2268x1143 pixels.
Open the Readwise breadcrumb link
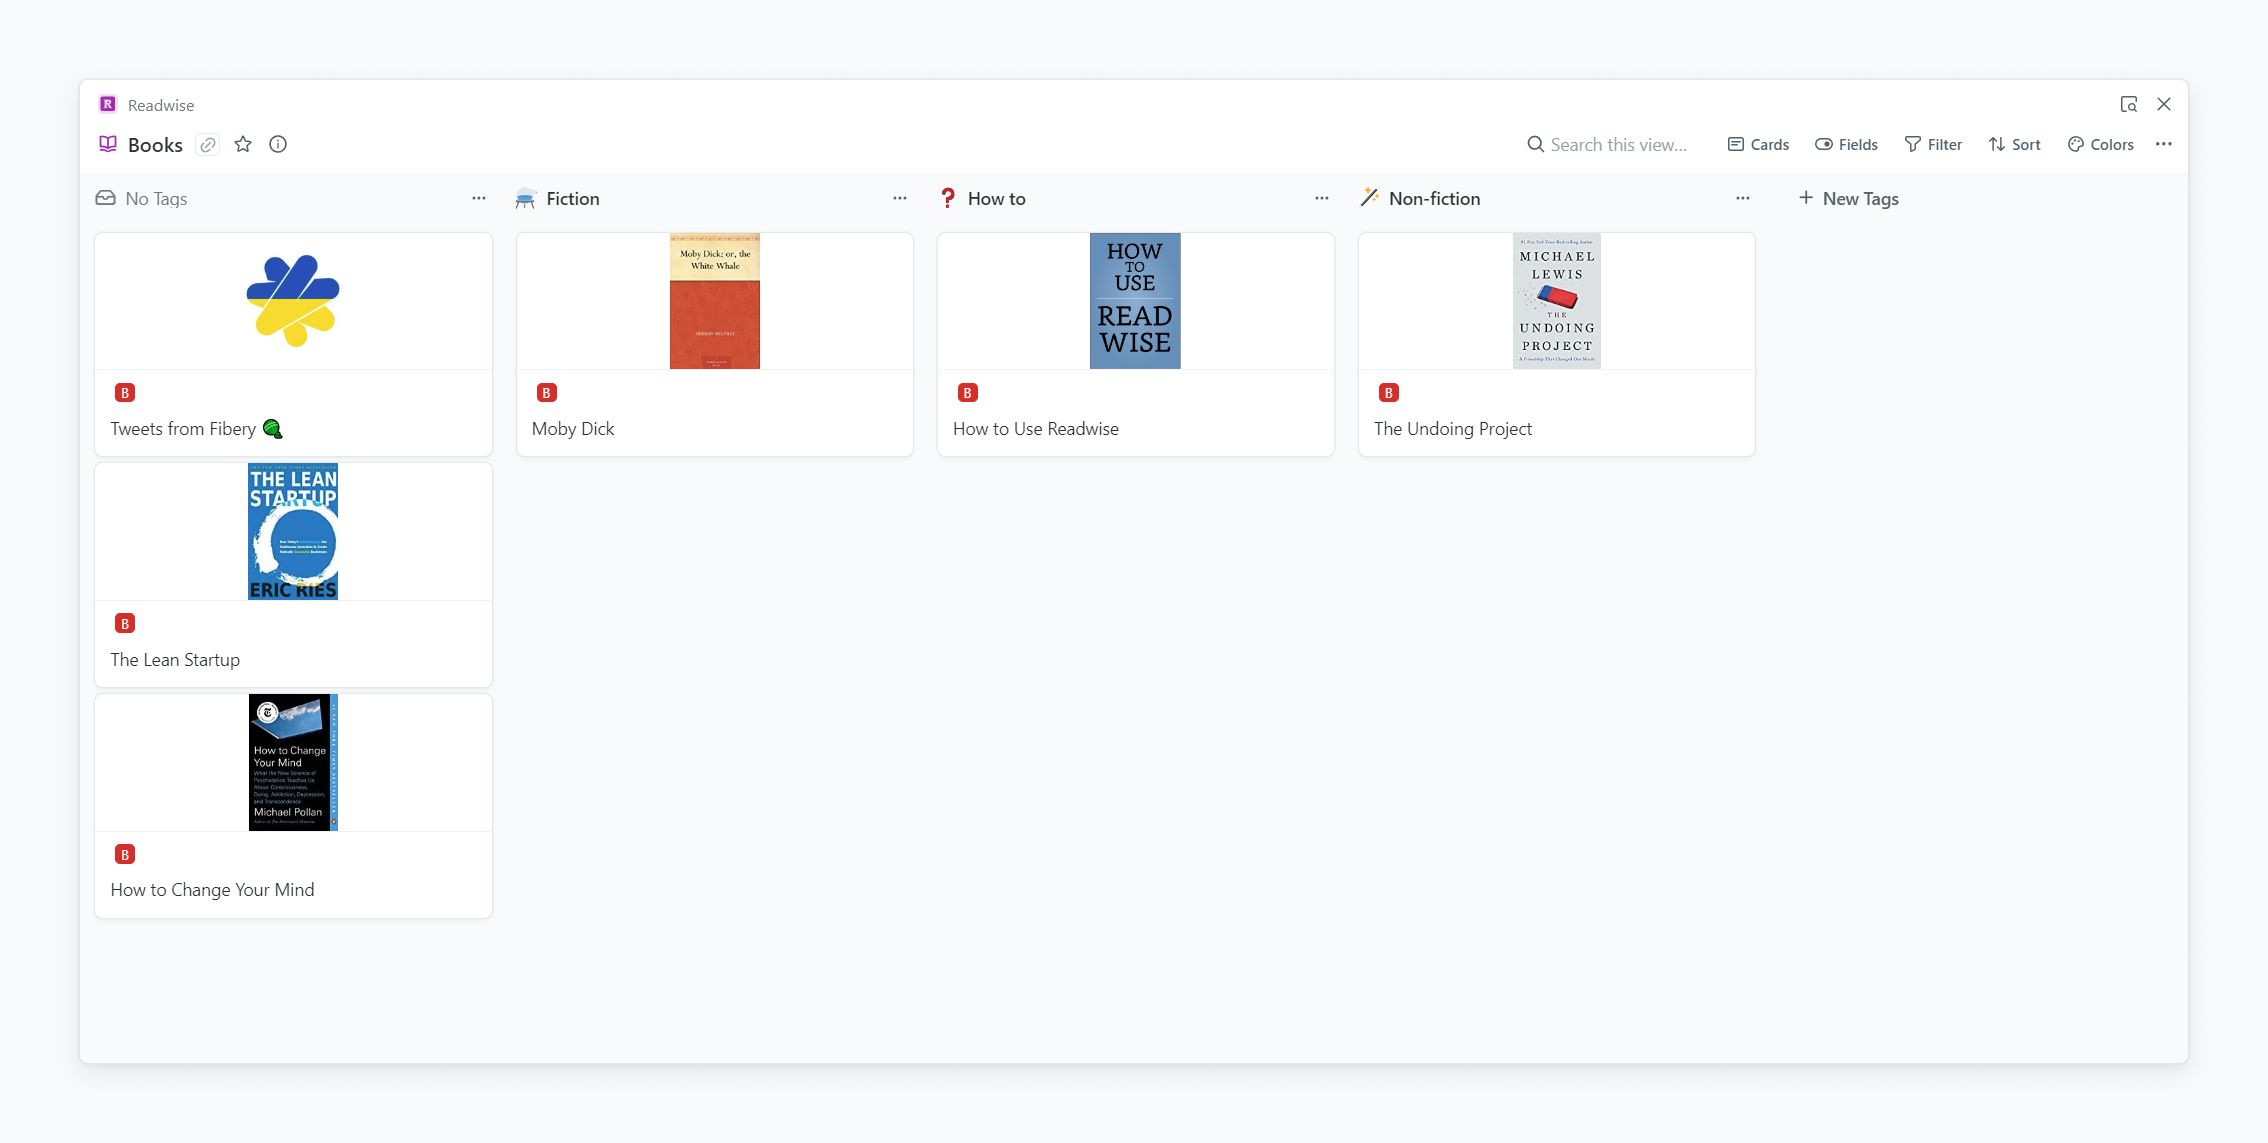pos(161,105)
